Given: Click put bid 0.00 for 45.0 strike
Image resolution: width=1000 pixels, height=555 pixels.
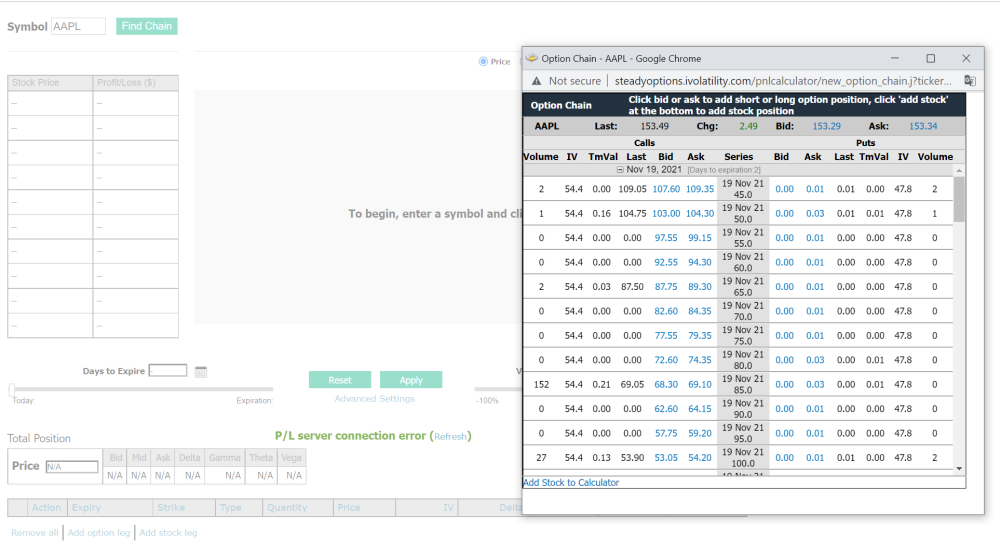Looking at the screenshot, I should pyautogui.click(x=784, y=189).
